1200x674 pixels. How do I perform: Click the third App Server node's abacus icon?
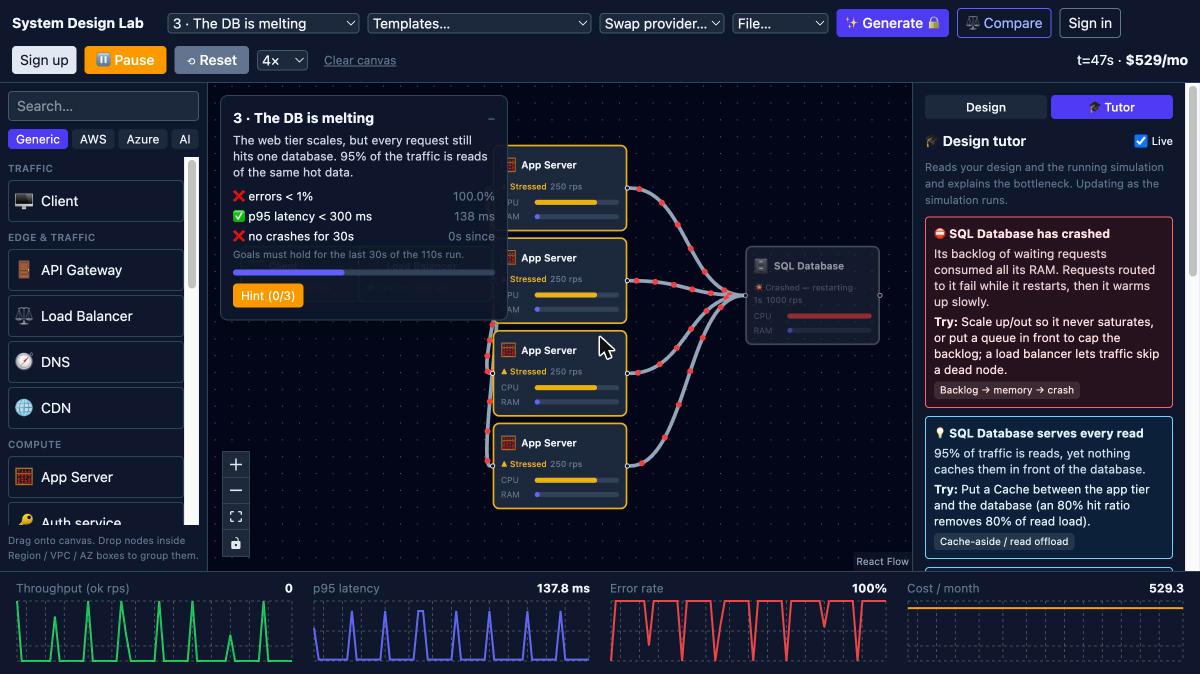(x=508, y=350)
